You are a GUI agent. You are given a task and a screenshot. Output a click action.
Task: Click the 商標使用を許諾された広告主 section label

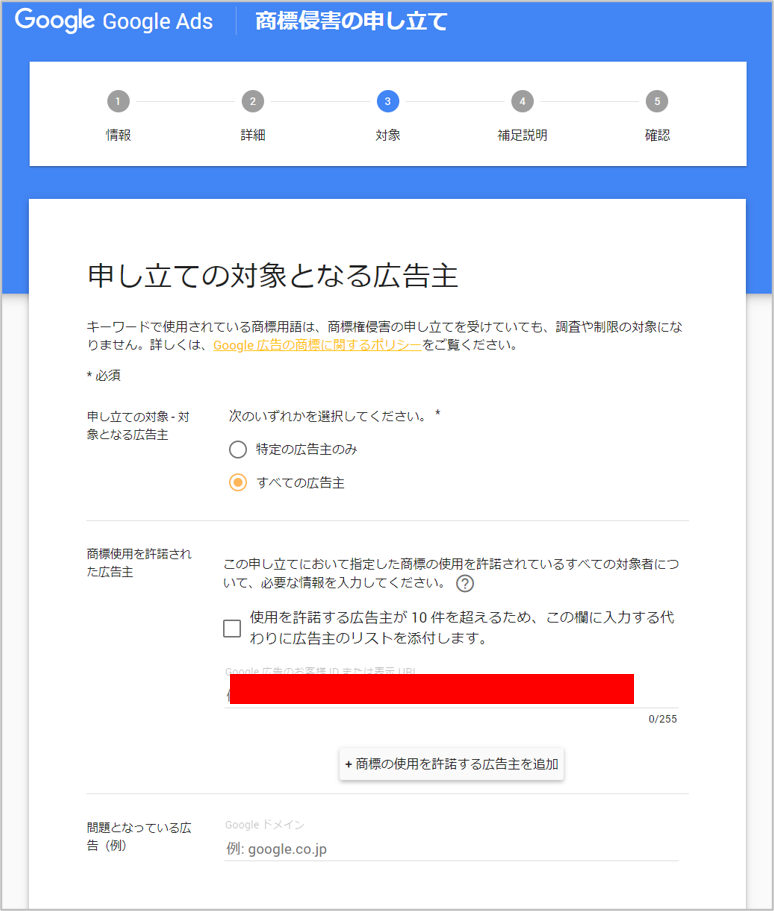(139, 562)
